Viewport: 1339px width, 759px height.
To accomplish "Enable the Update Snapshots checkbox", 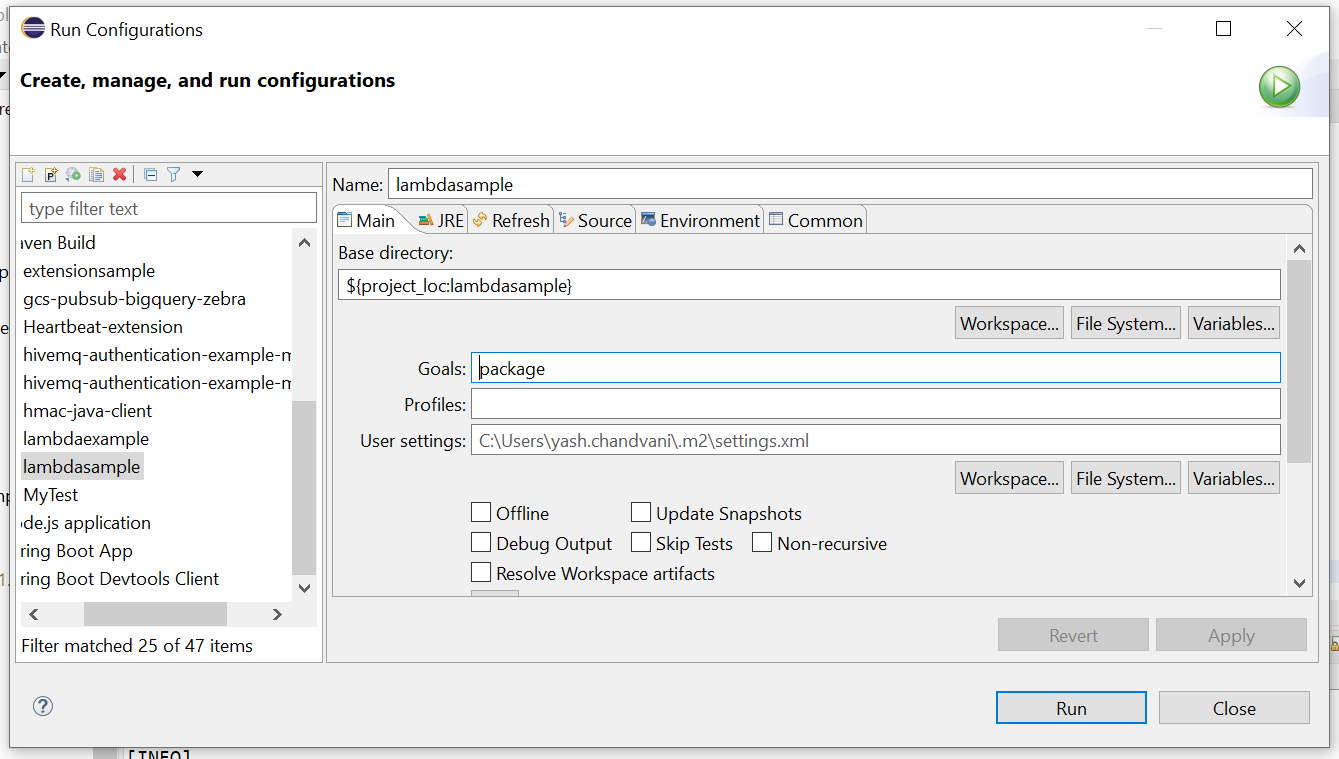I will pos(641,513).
